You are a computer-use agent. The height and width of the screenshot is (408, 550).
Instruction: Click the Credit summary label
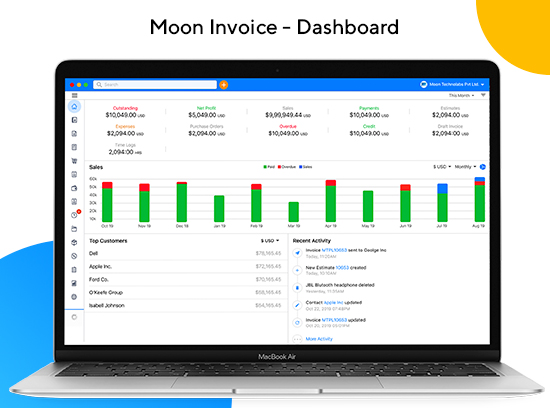click(x=369, y=126)
